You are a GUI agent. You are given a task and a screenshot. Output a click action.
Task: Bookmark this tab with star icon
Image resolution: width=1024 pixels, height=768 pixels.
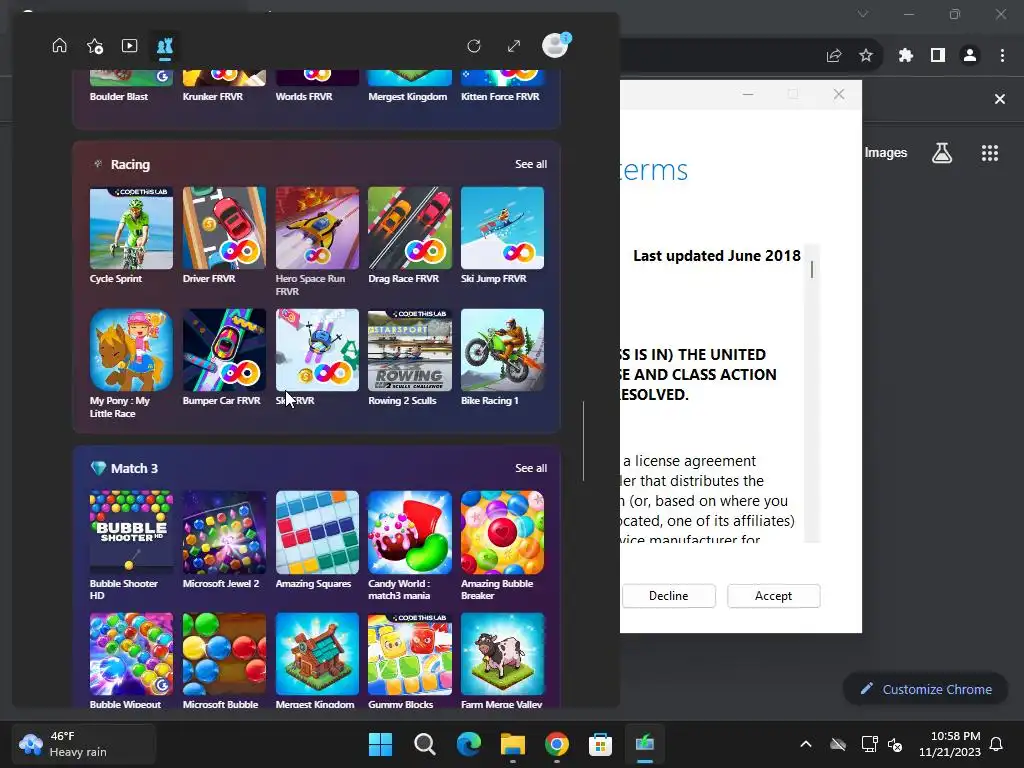pos(866,56)
